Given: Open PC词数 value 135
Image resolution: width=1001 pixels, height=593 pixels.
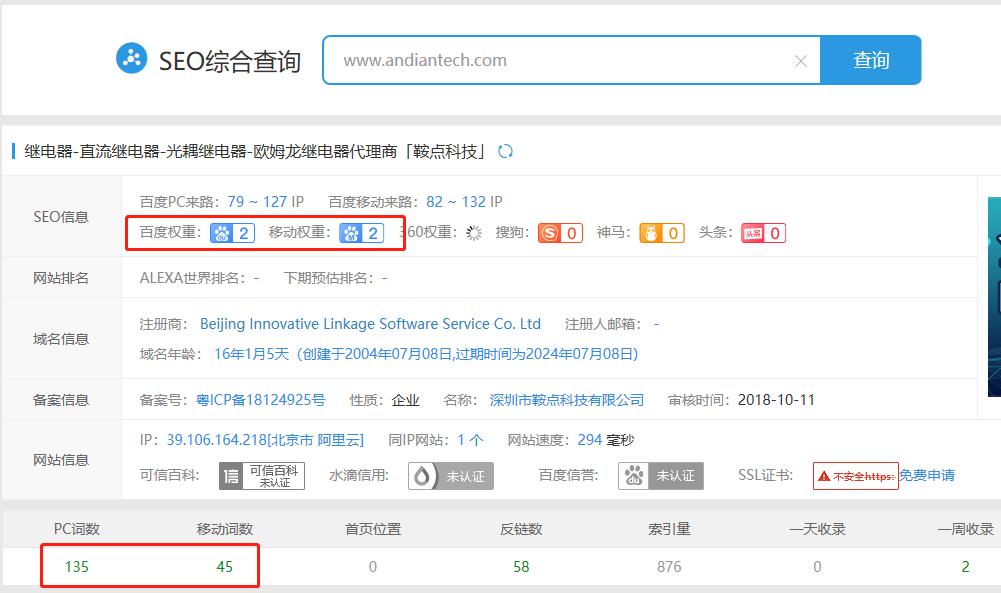Looking at the screenshot, I should click(77, 567).
